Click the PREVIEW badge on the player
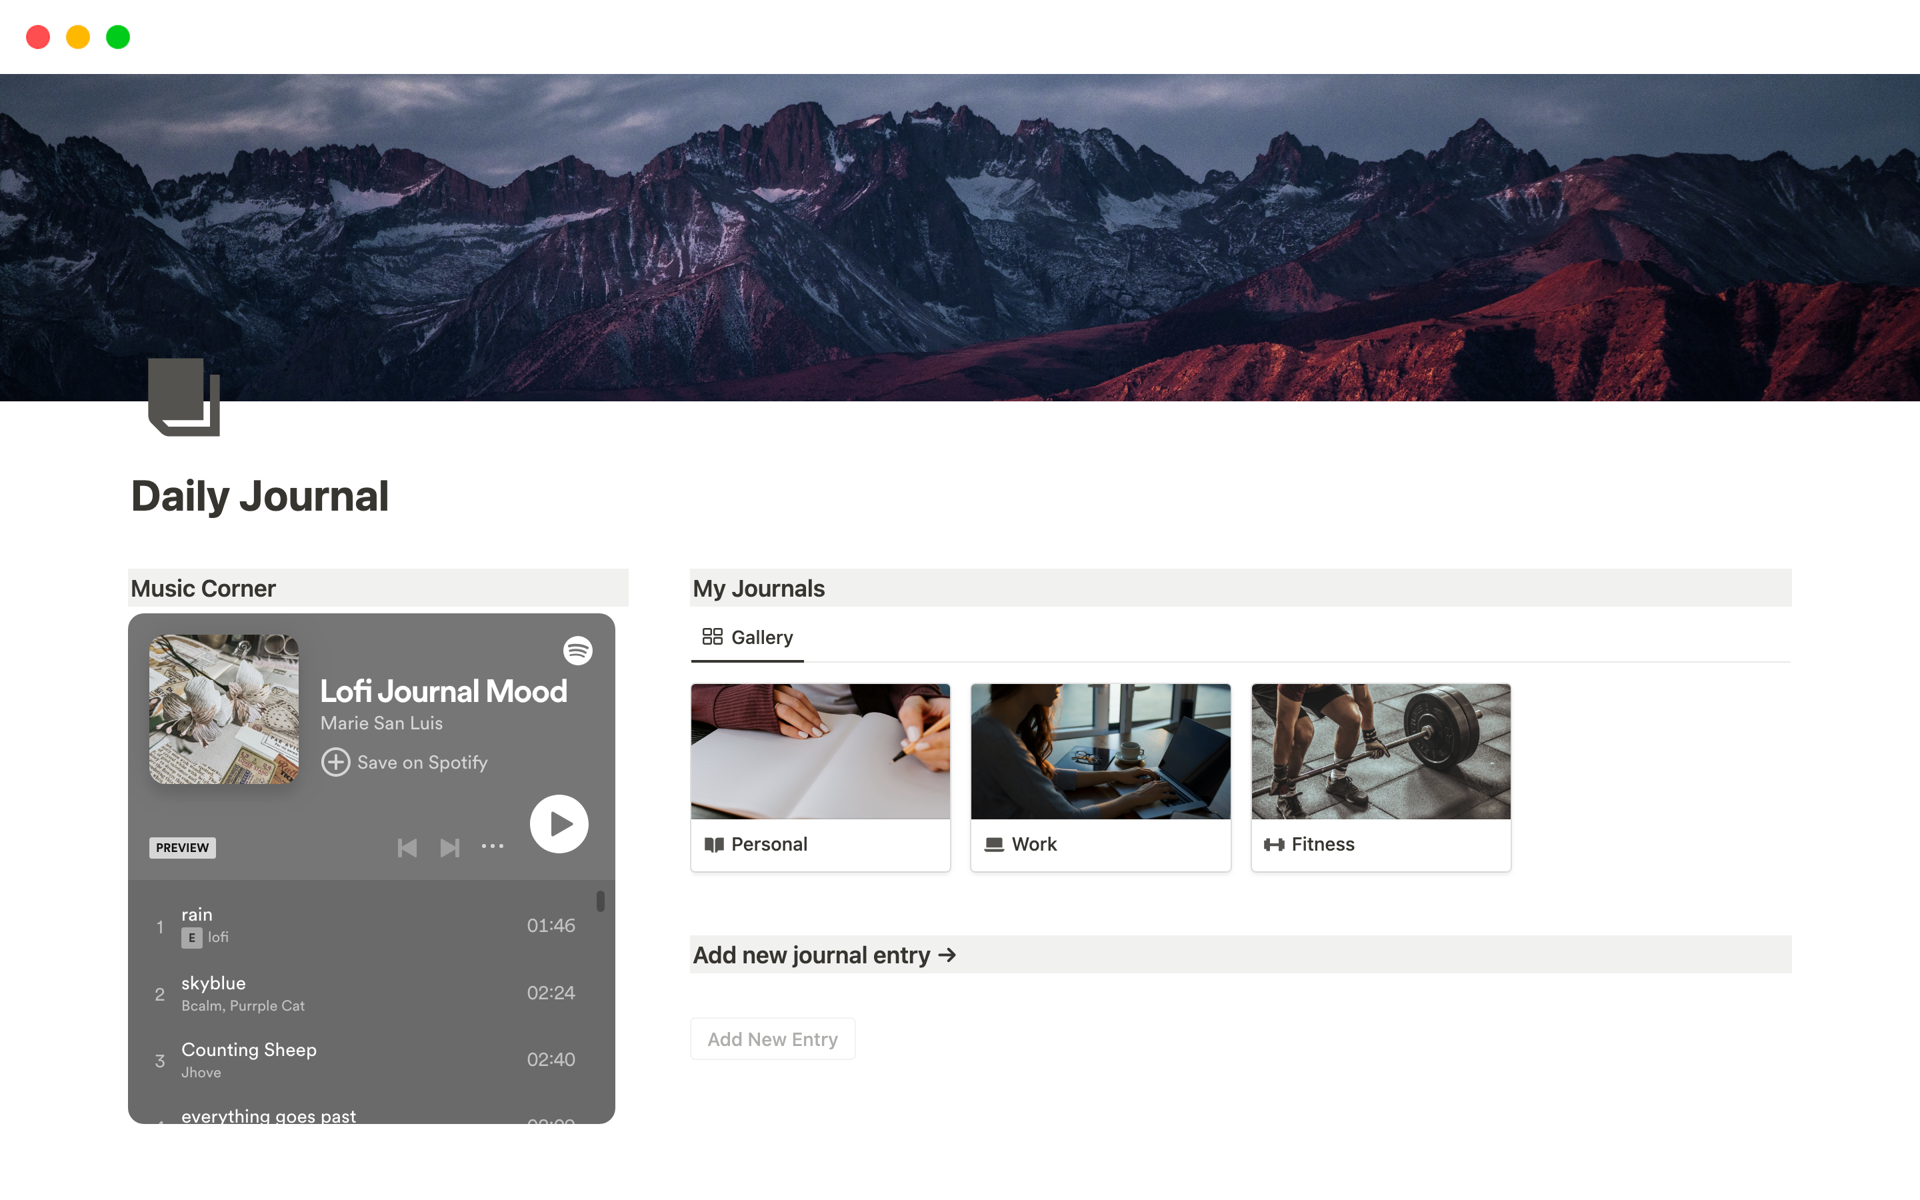1920x1200 pixels. point(182,847)
